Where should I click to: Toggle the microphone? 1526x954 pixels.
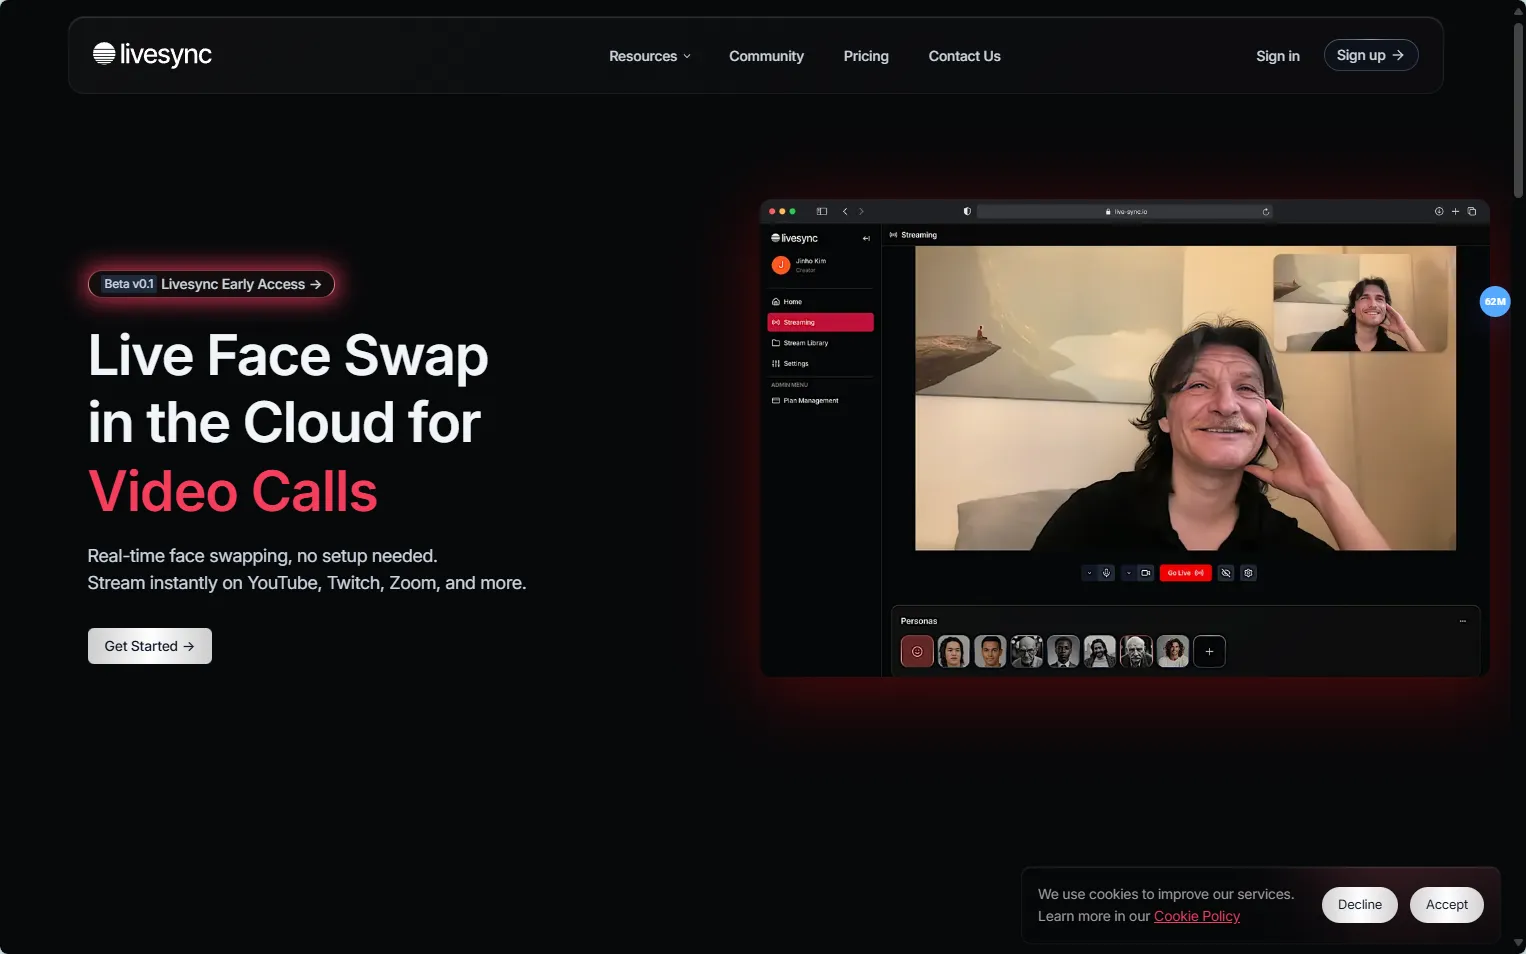pyautogui.click(x=1106, y=573)
